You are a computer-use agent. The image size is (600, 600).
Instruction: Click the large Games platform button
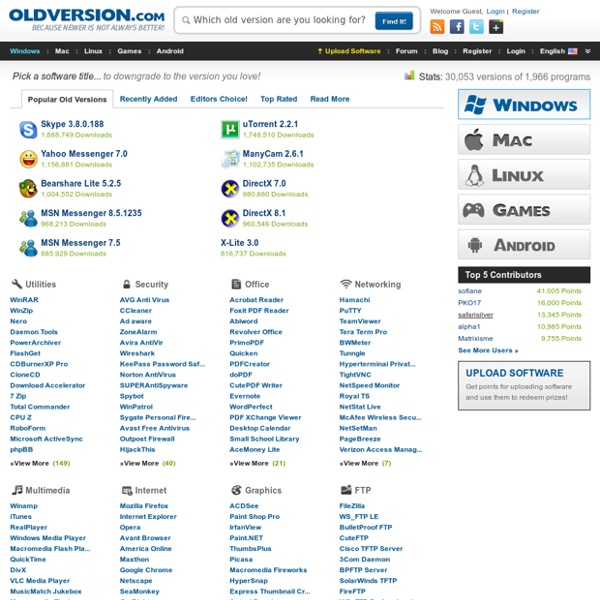click(x=524, y=210)
